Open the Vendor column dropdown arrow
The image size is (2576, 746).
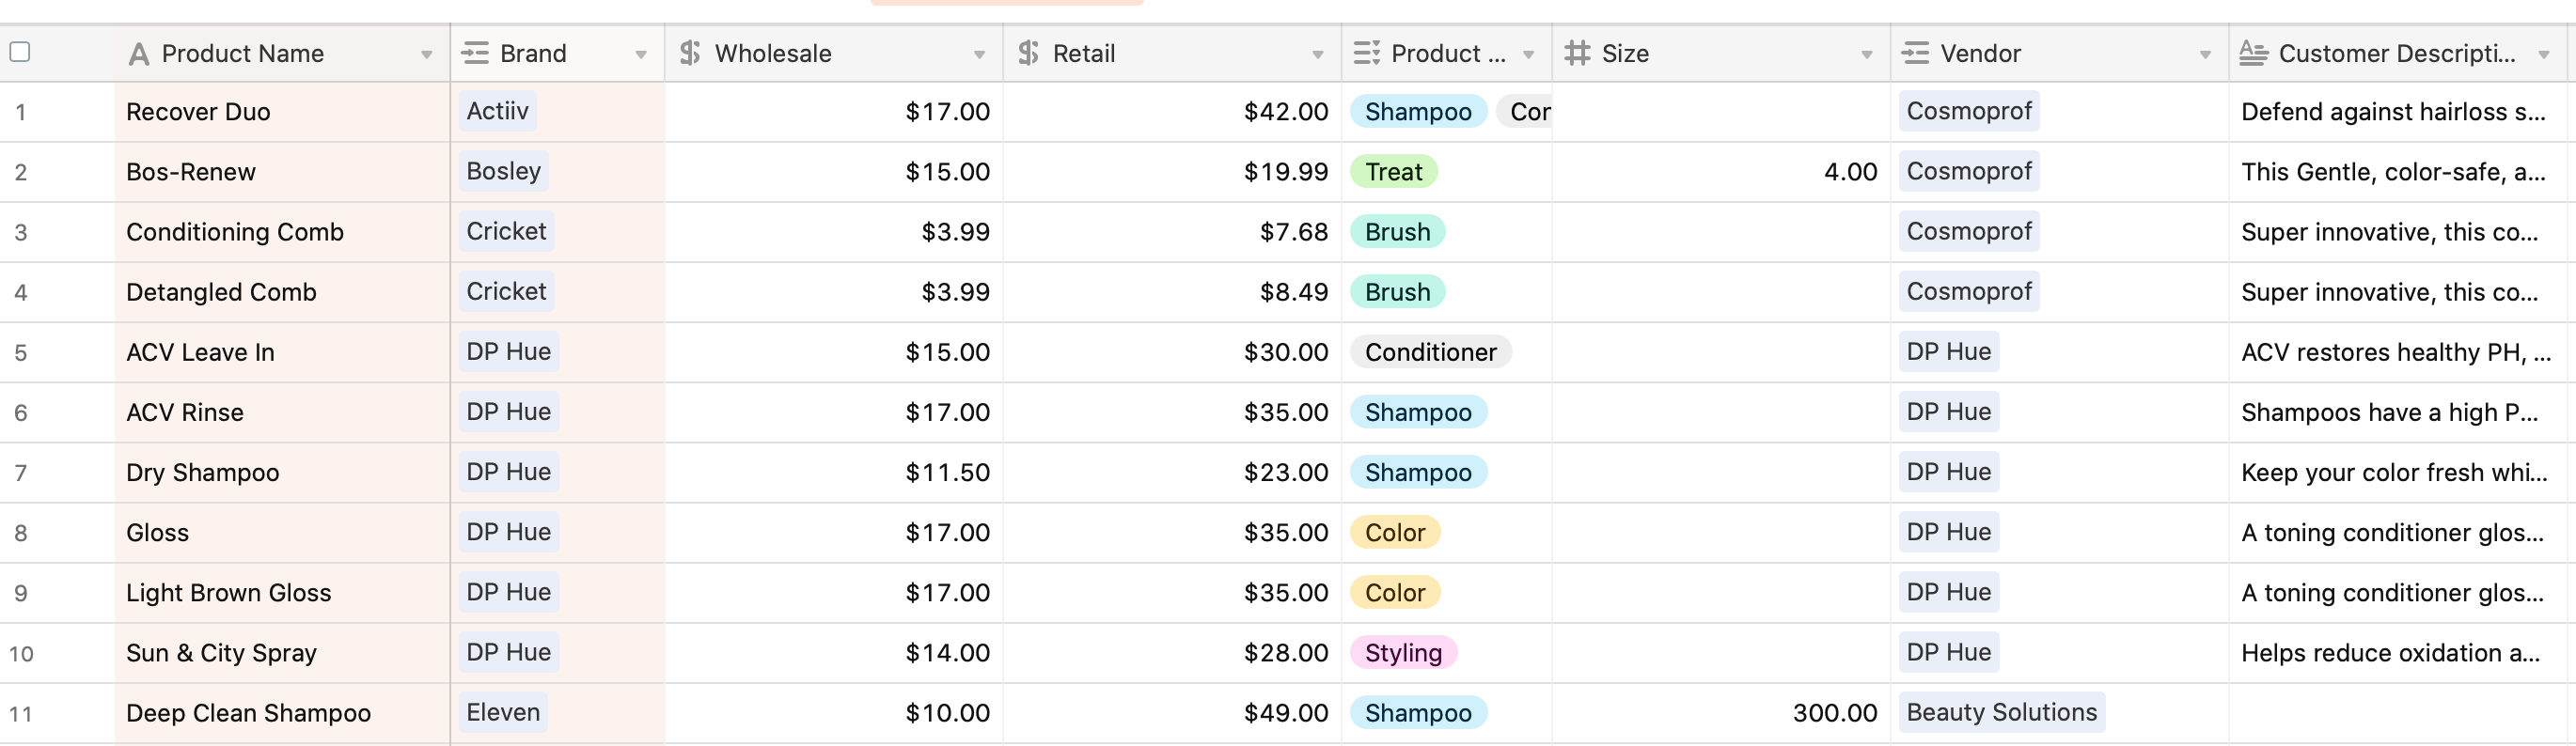coord(2204,55)
